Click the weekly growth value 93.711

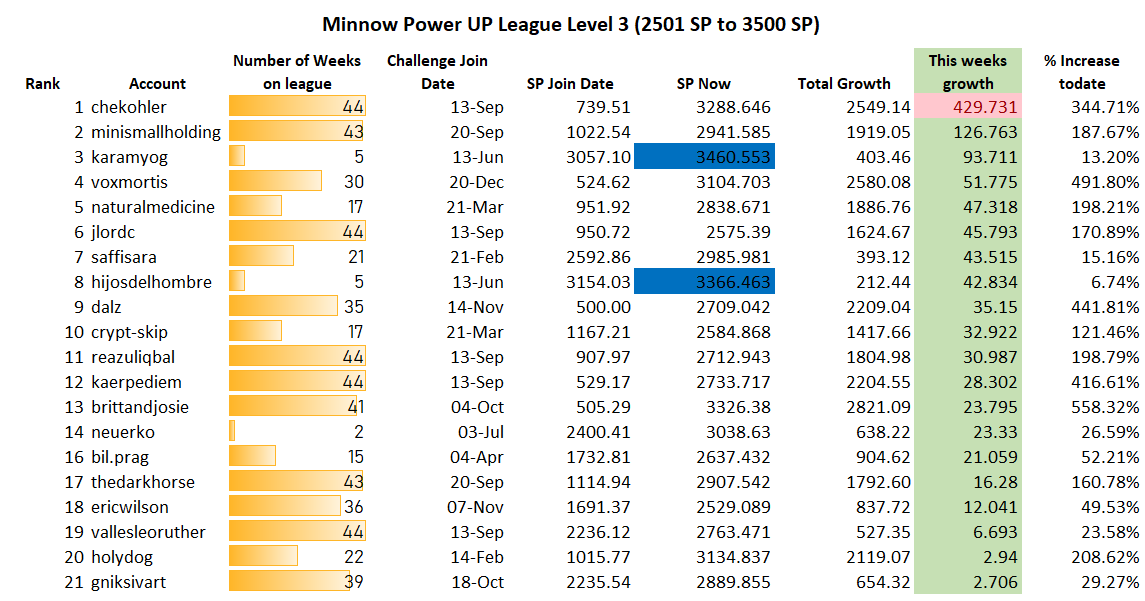click(989, 157)
